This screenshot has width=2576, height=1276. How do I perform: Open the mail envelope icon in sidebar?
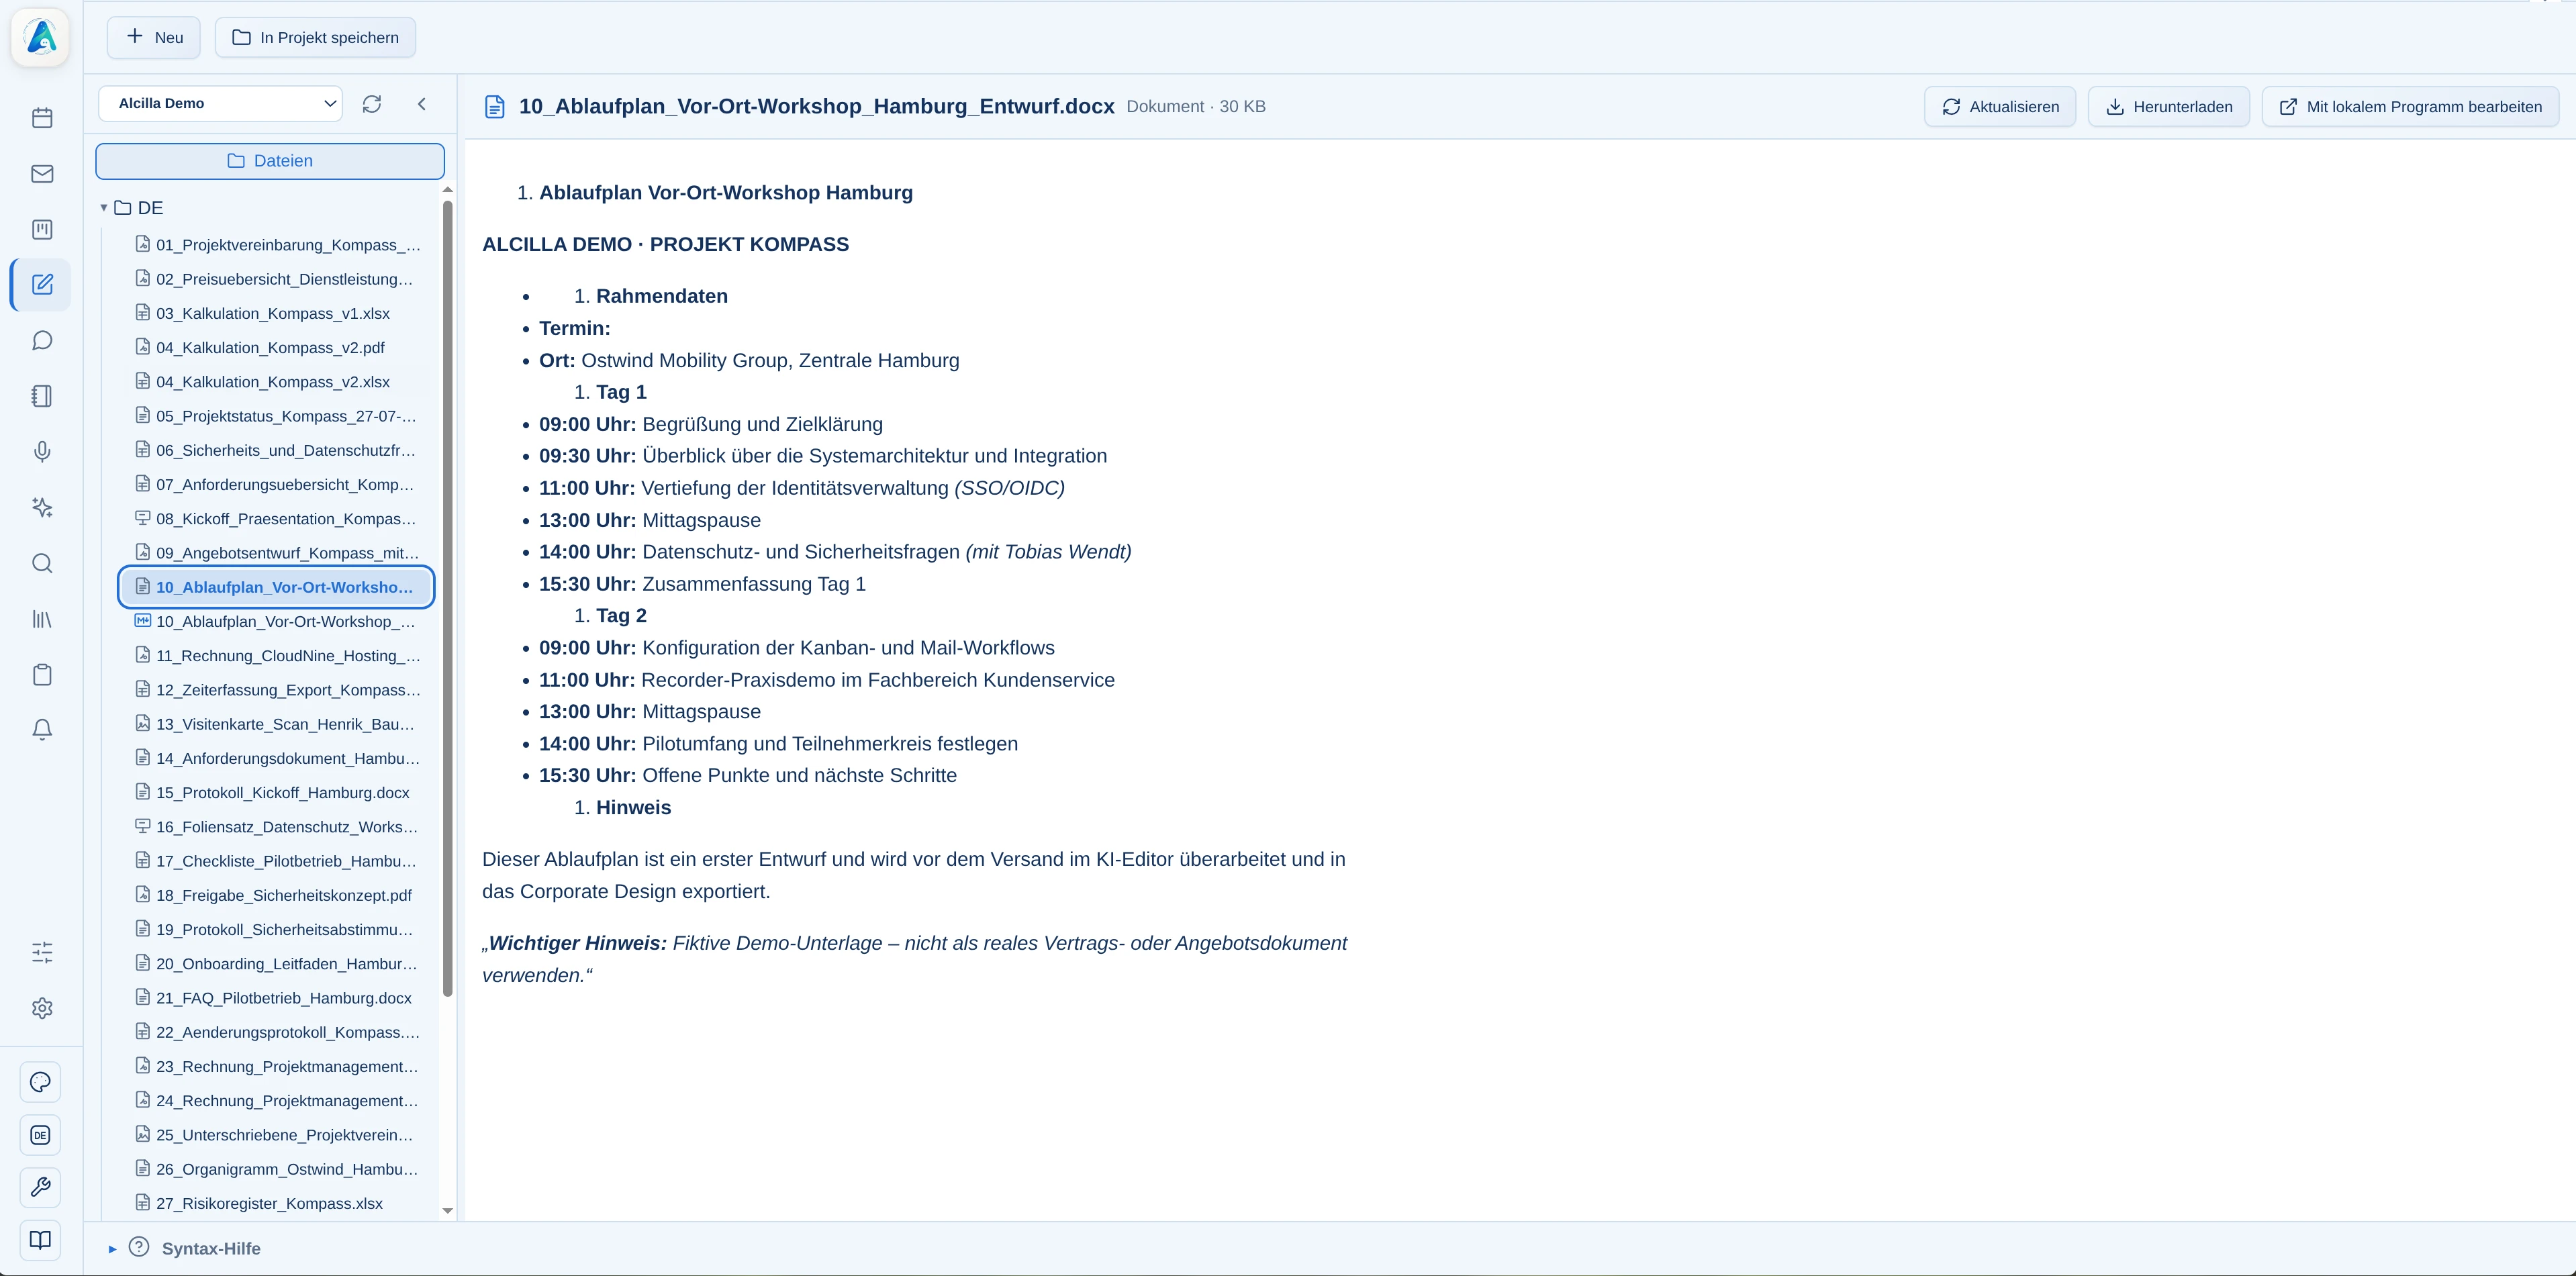click(42, 174)
